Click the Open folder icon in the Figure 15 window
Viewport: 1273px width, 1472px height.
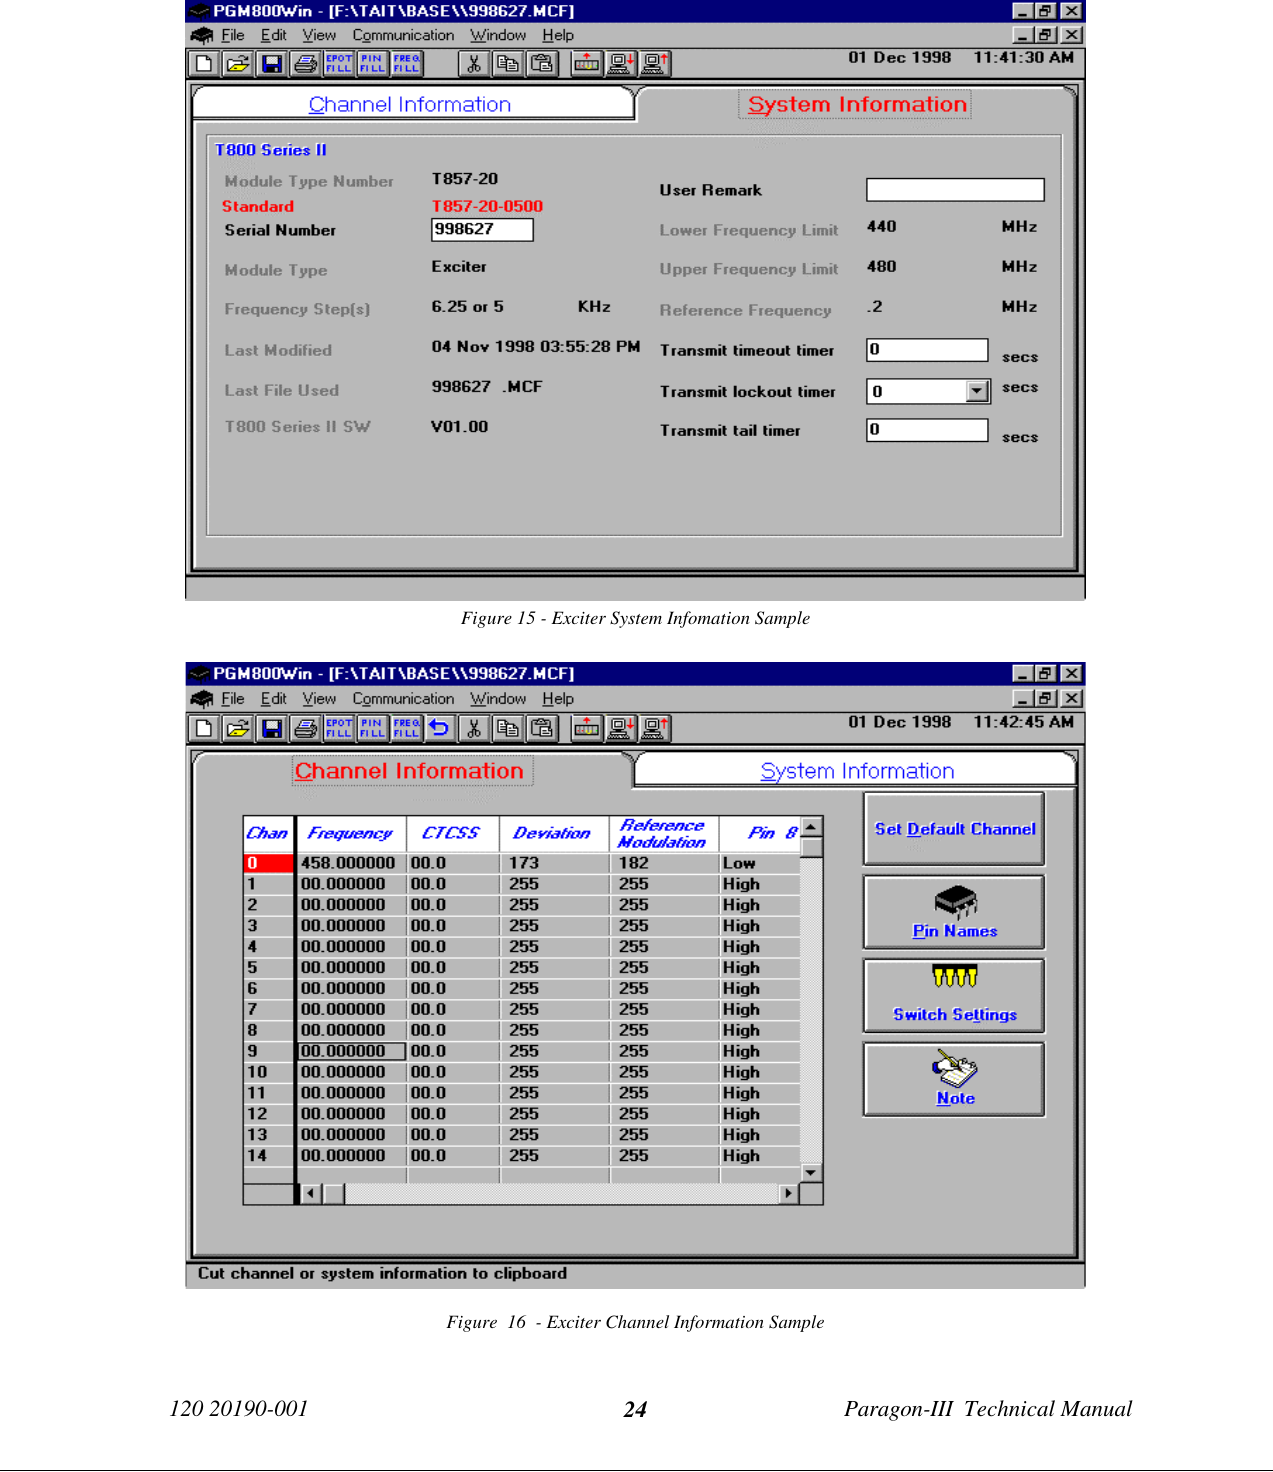[x=238, y=64]
